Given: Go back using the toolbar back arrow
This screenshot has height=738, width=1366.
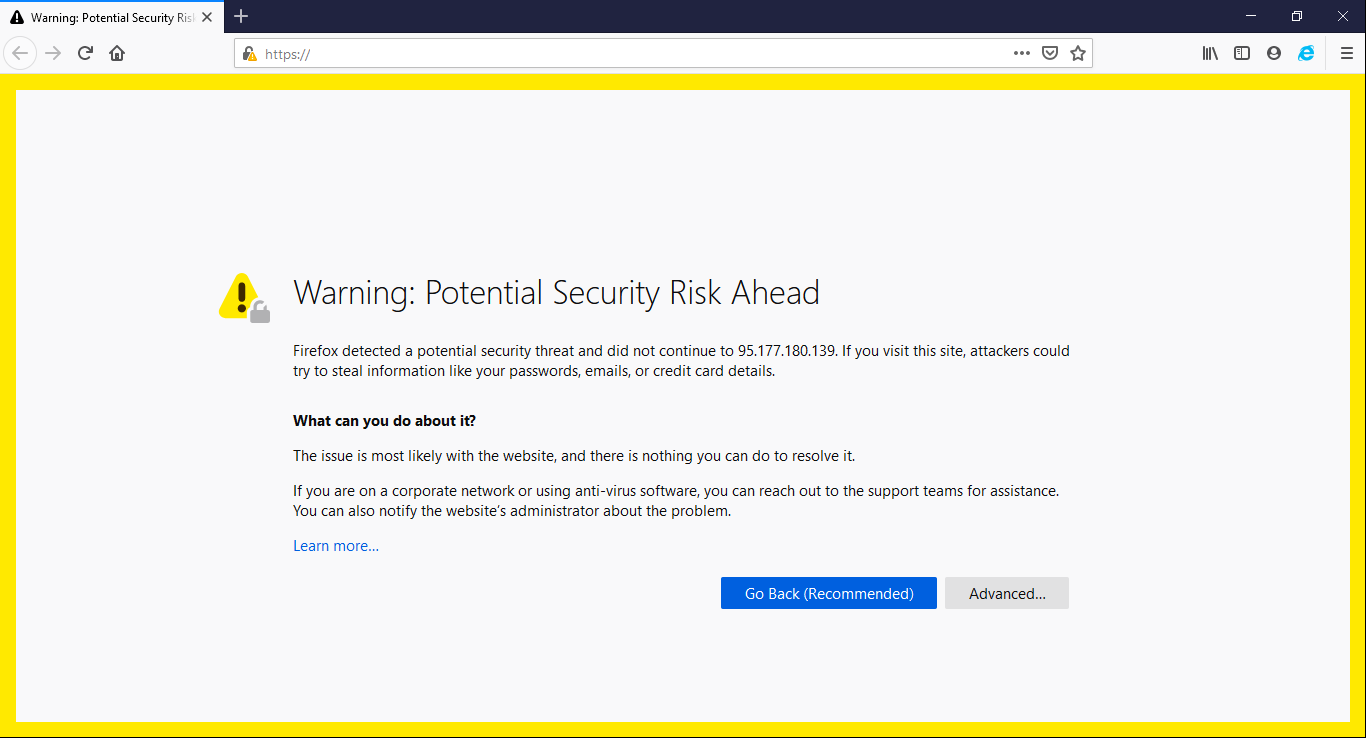Looking at the screenshot, I should [20, 53].
